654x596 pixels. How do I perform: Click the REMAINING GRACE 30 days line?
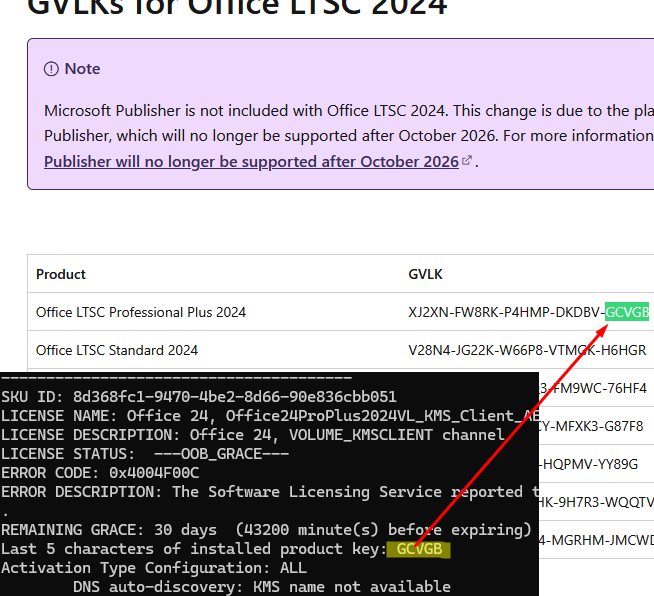(266, 530)
